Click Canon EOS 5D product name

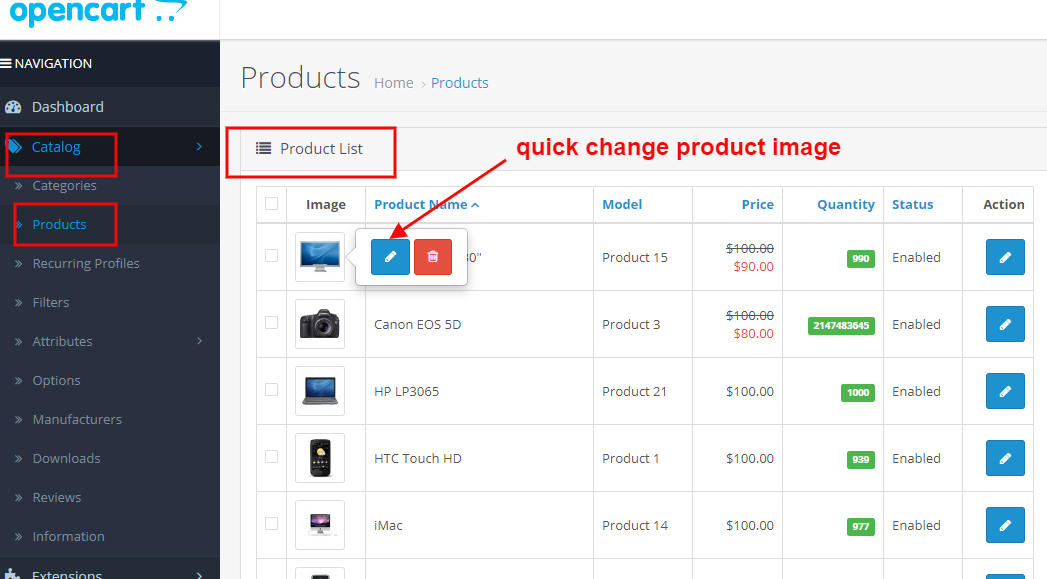point(417,325)
